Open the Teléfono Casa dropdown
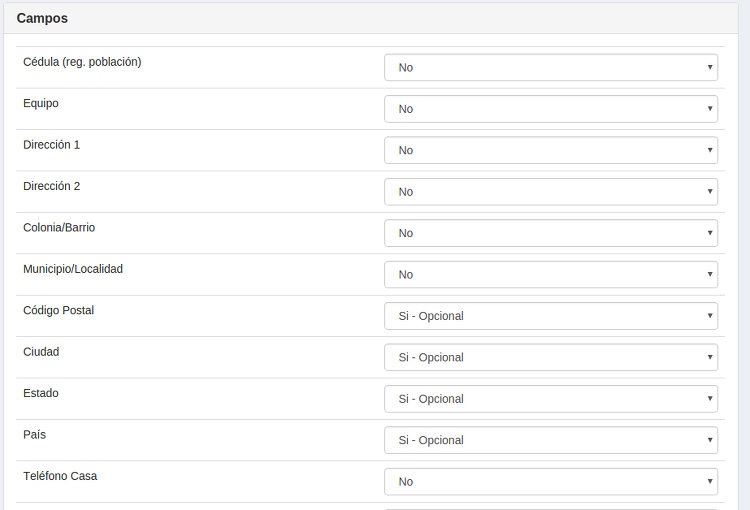This screenshot has height=510, width=750. pyautogui.click(x=551, y=482)
